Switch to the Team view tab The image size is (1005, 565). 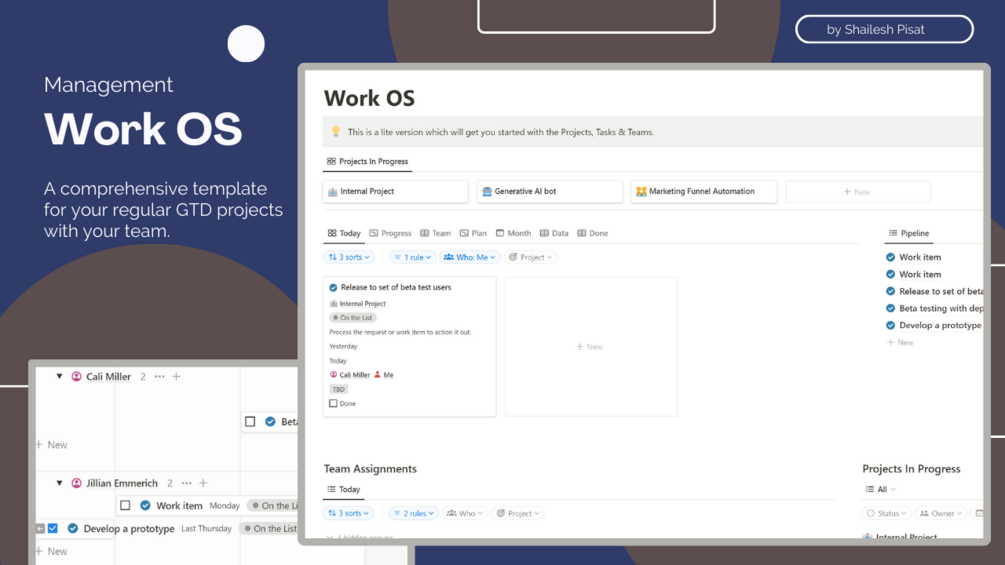[436, 233]
